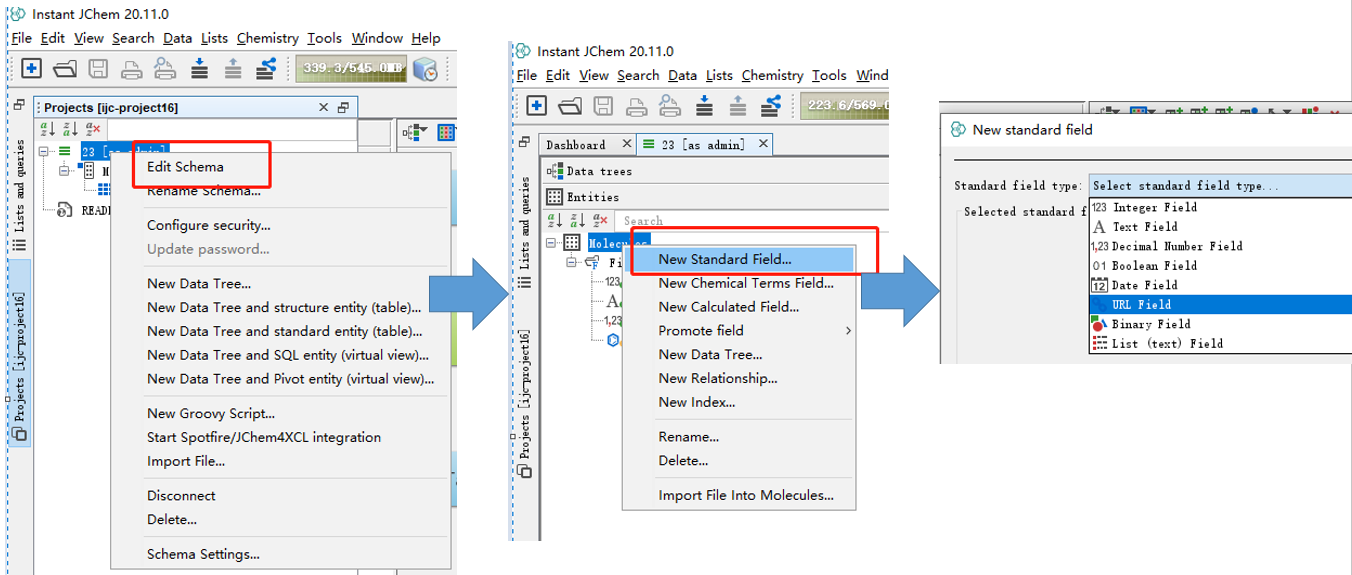
Task: Open Chemistry menu in left window
Action: pyautogui.click(x=267, y=38)
